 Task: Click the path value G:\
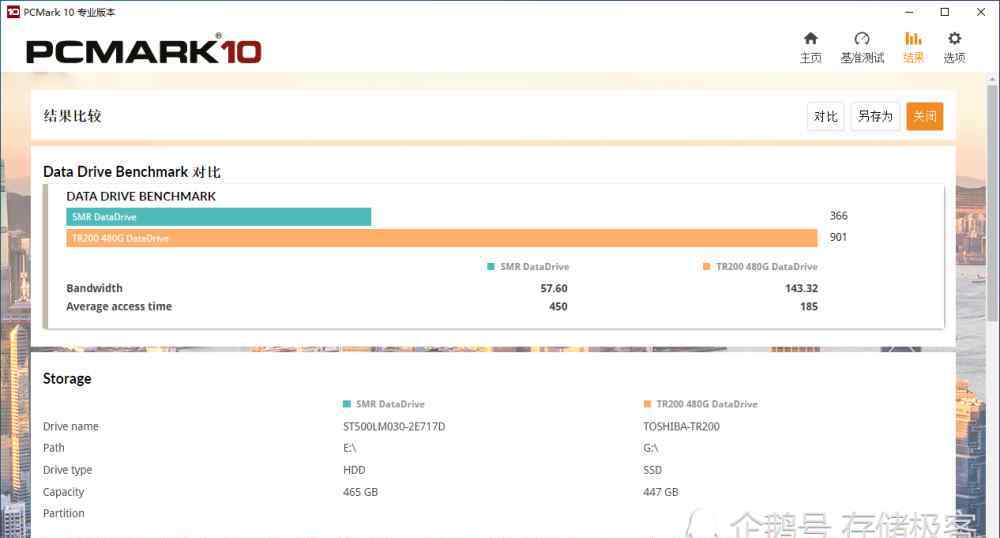pyautogui.click(x=651, y=448)
